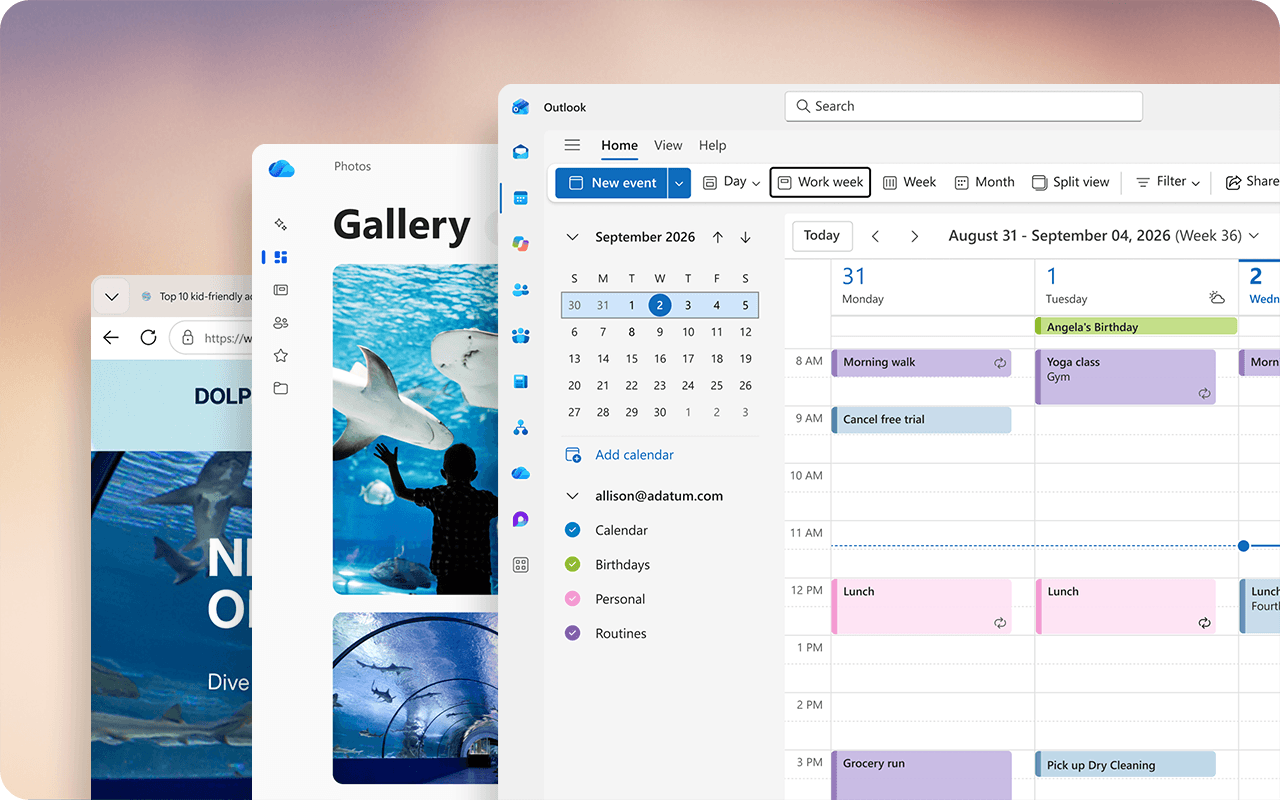
Task: Go to next month in mini calendar
Action: [x=745, y=237]
